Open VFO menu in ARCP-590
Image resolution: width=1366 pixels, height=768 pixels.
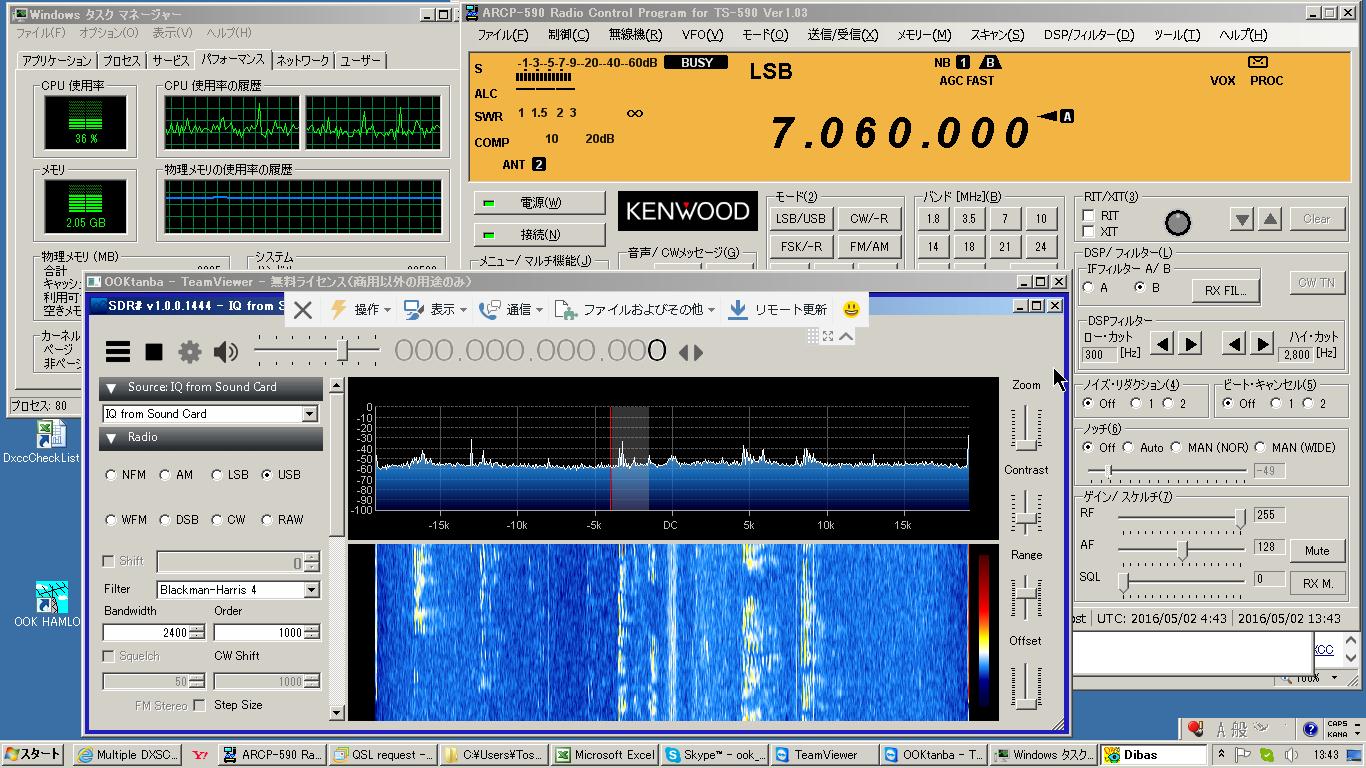click(702, 35)
